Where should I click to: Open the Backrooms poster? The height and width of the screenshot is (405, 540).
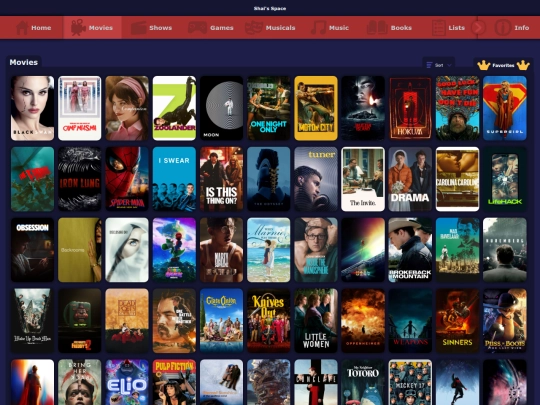coord(80,250)
